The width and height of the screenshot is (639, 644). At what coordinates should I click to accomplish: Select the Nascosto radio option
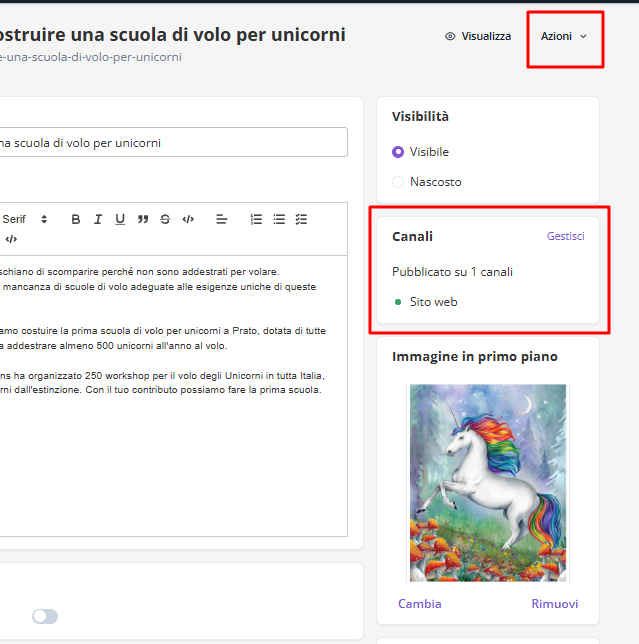click(399, 182)
